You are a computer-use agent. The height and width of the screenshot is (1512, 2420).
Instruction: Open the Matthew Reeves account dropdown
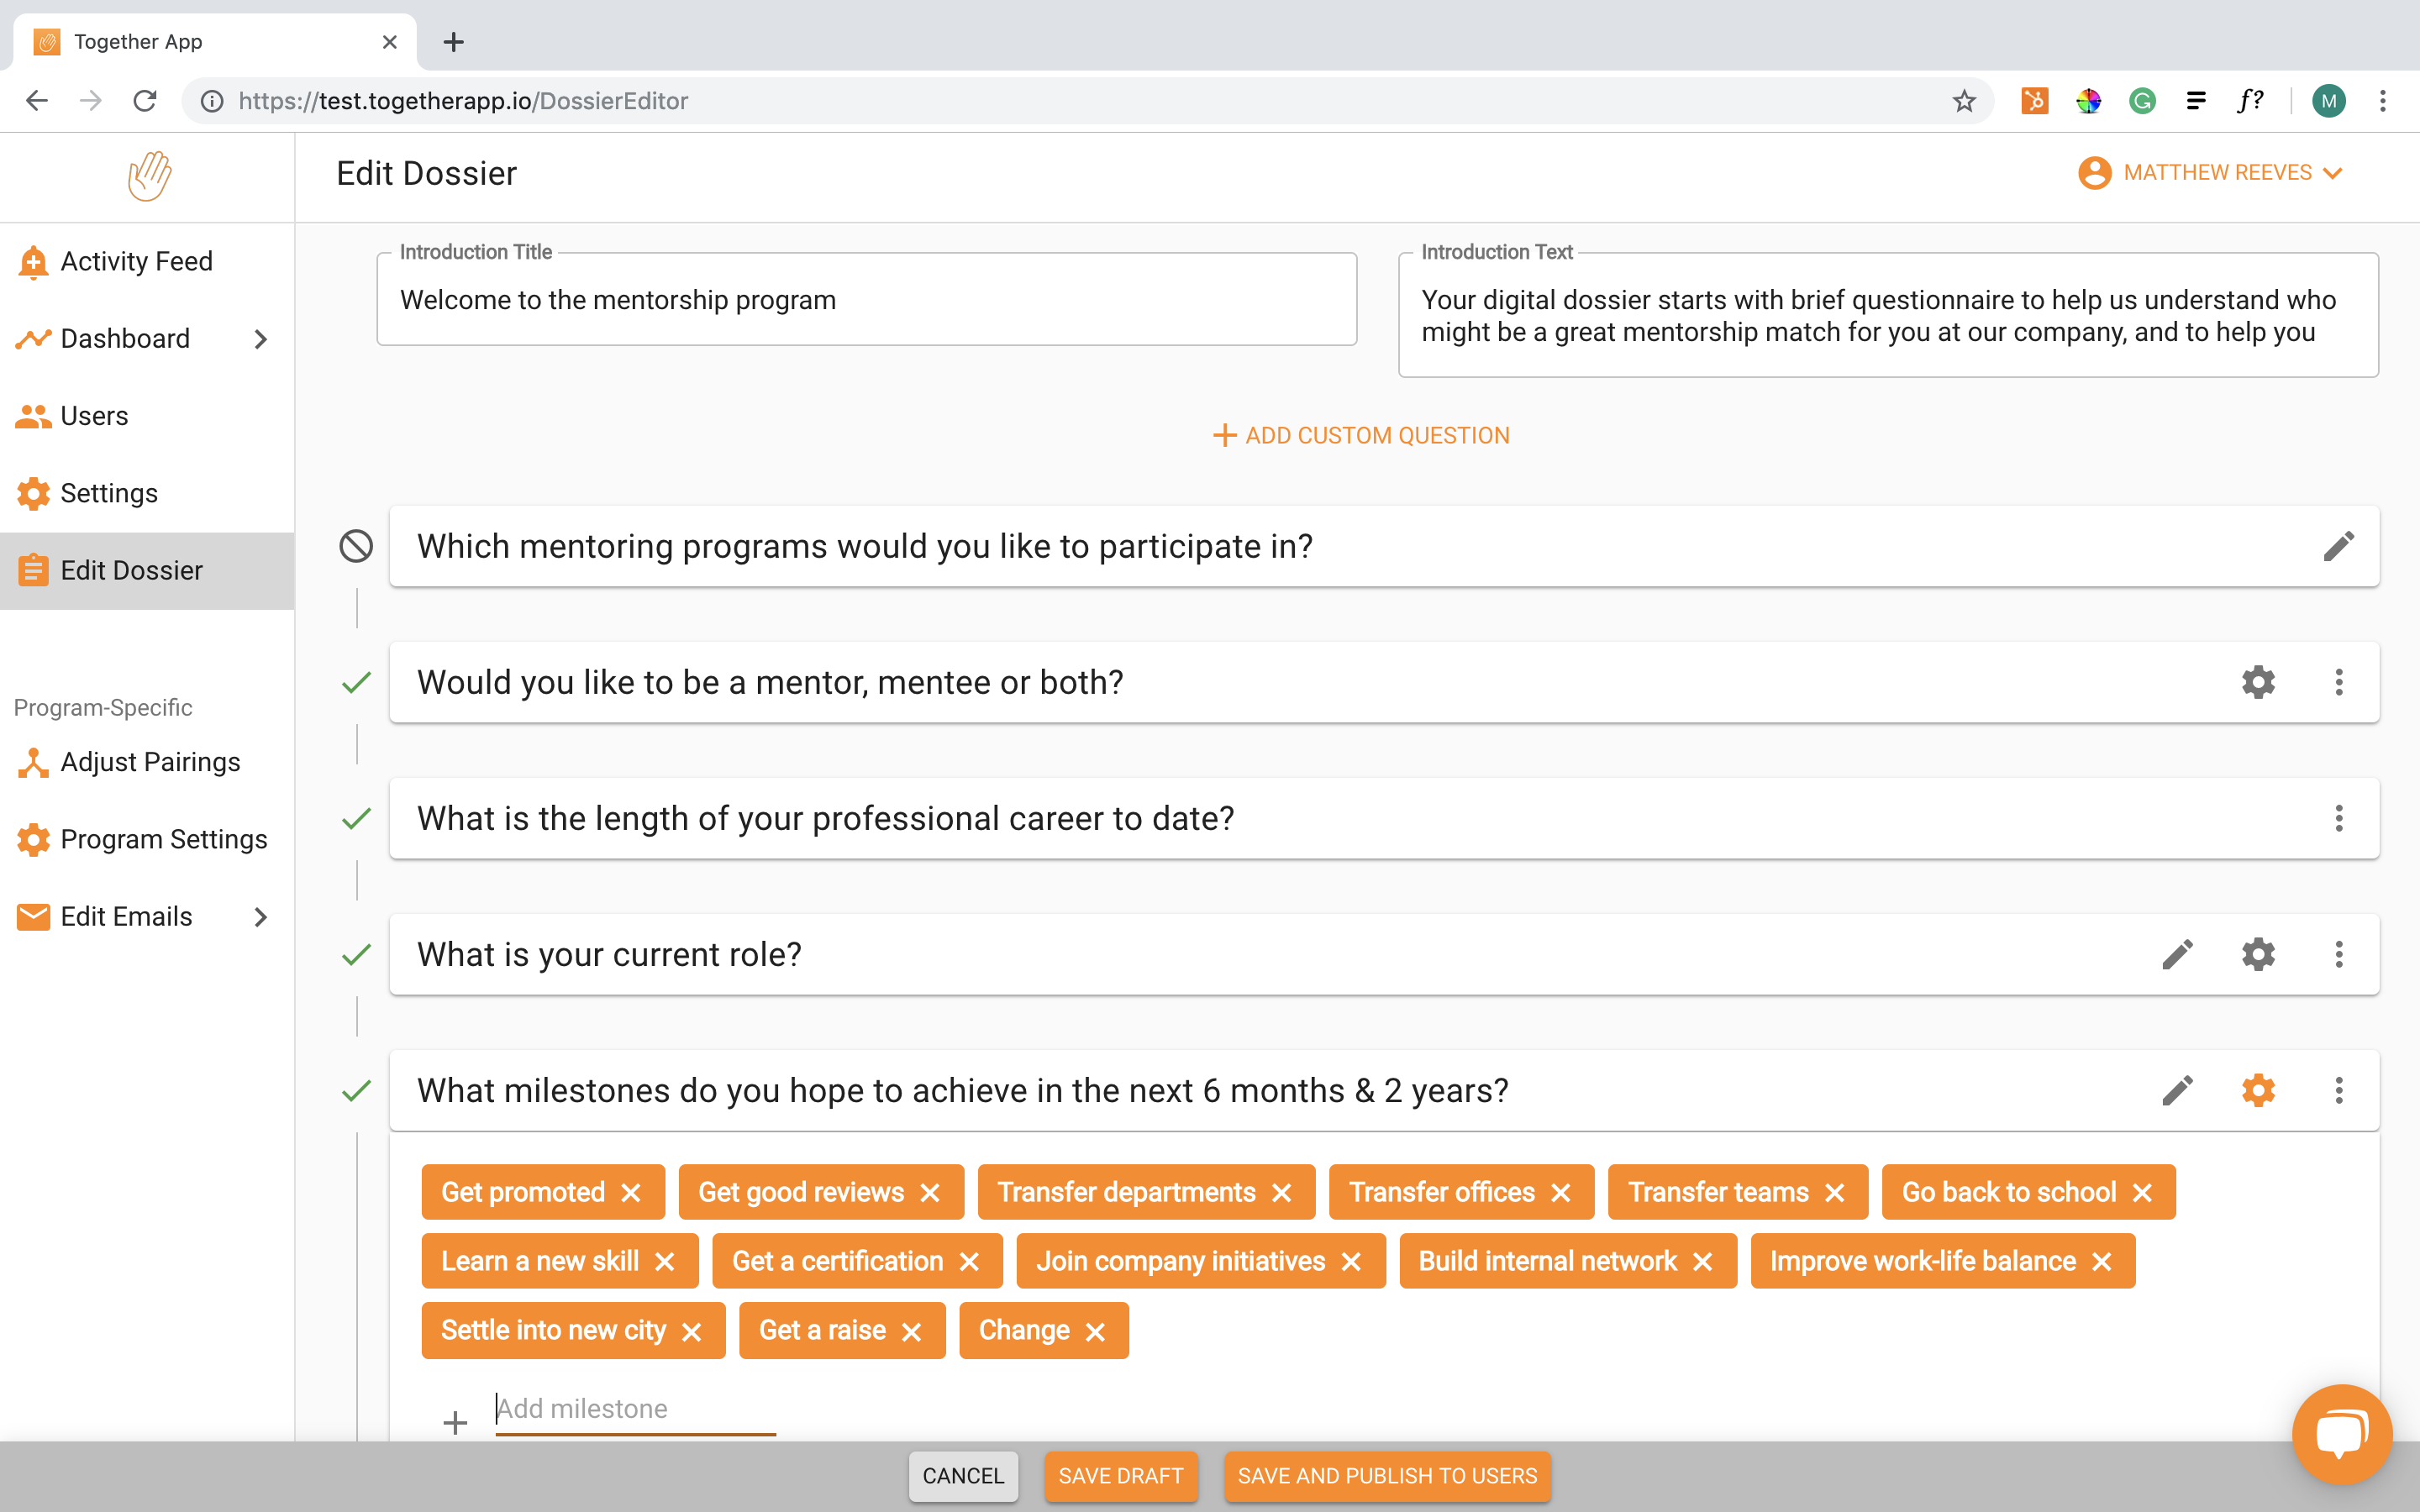pyautogui.click(x=2210, y=173)
